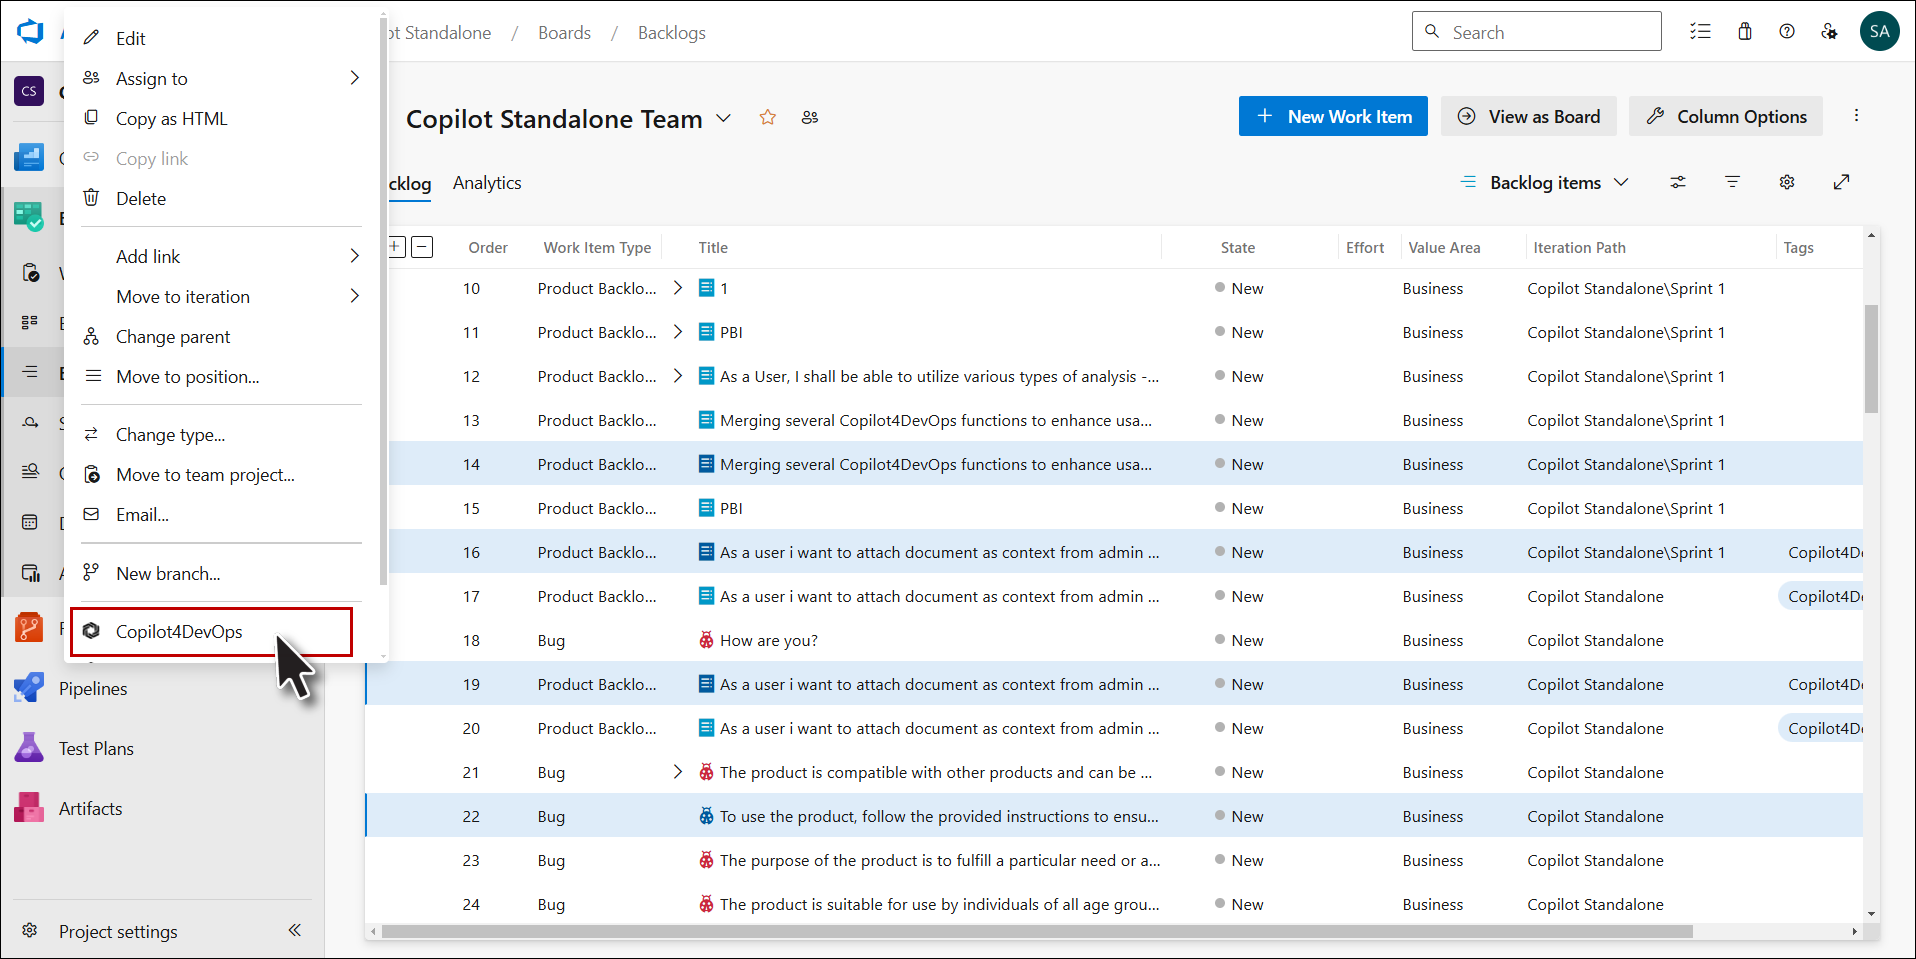
Task: Open the work items list icon in header
Action: (x=1700, y=31)
